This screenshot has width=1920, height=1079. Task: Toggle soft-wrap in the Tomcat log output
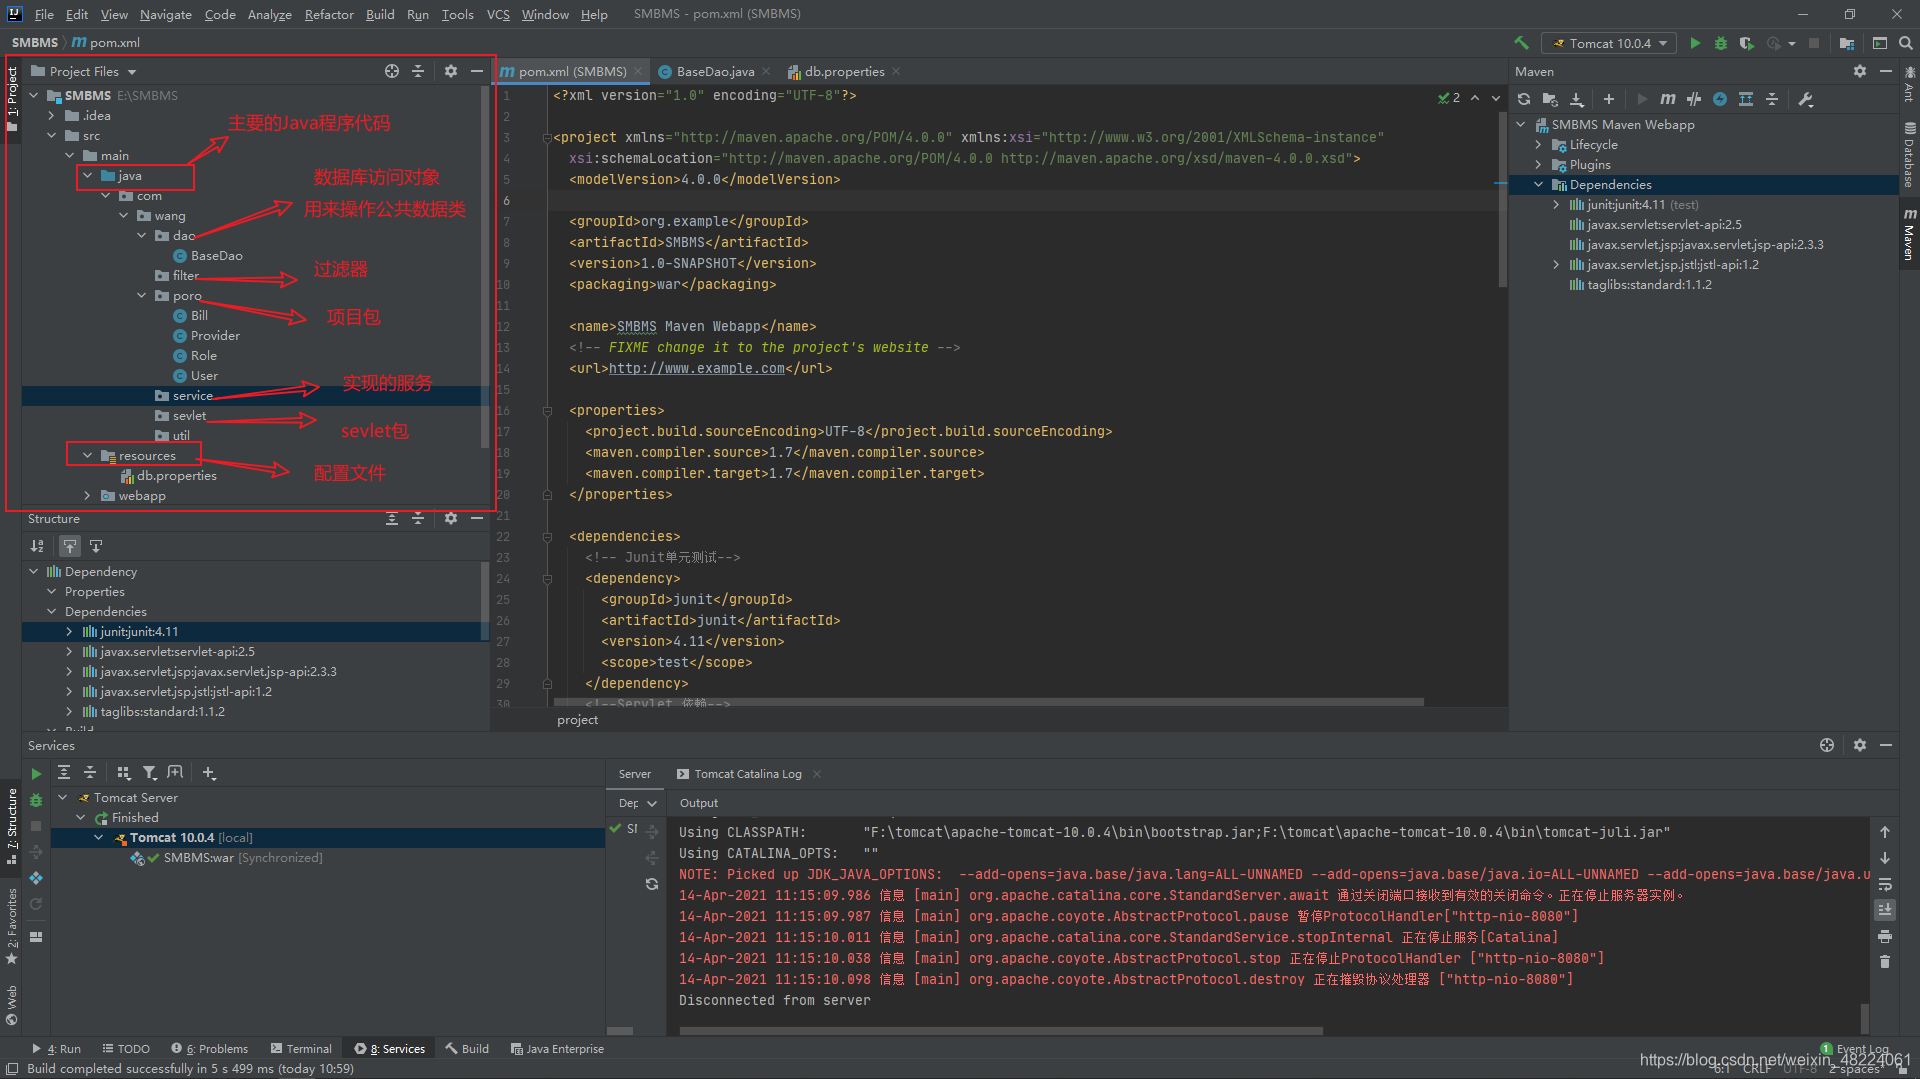pos(1885,884)
